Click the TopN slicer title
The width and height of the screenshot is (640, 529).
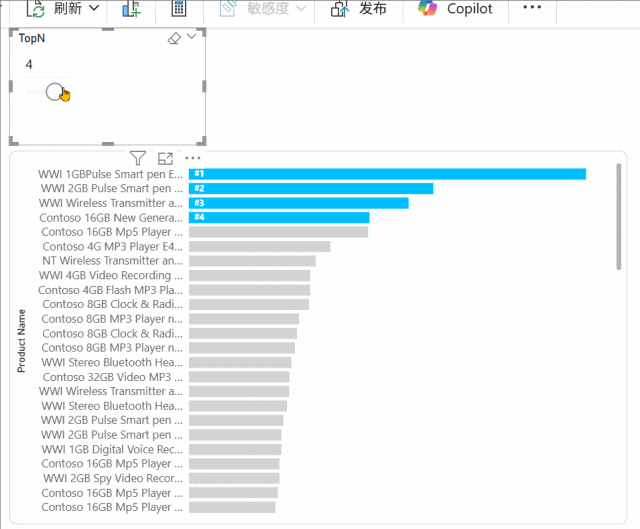pyautogui.click(x=32, y=38)
